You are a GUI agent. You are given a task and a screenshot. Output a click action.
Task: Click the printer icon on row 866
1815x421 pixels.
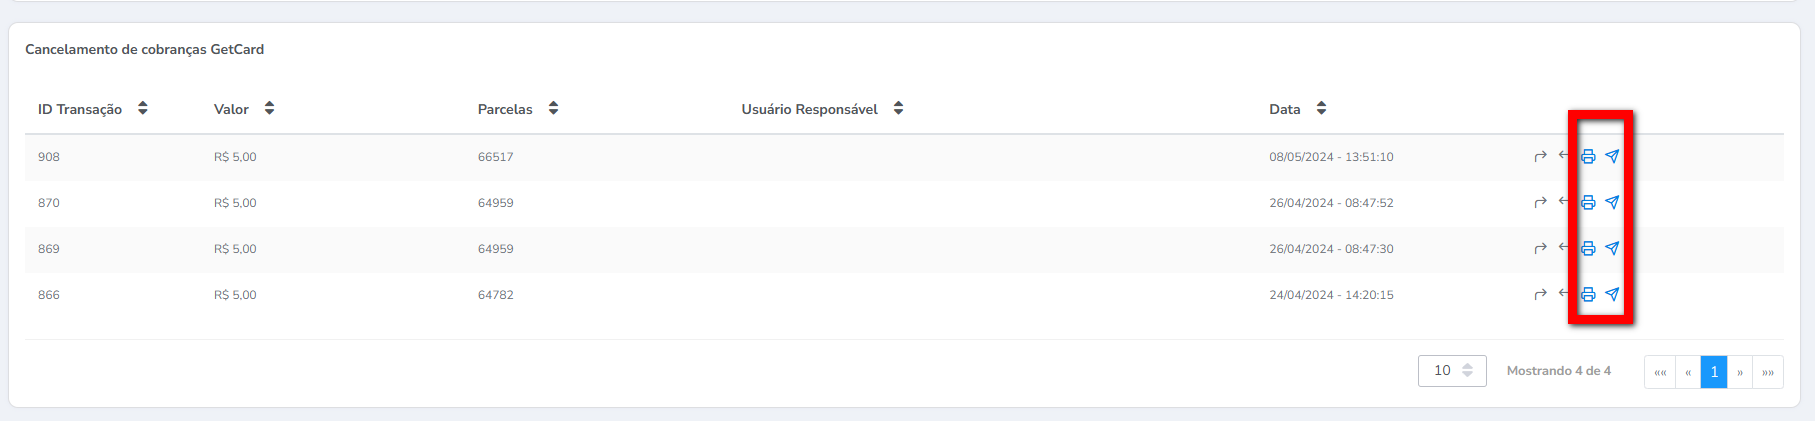coord(1588,294)
